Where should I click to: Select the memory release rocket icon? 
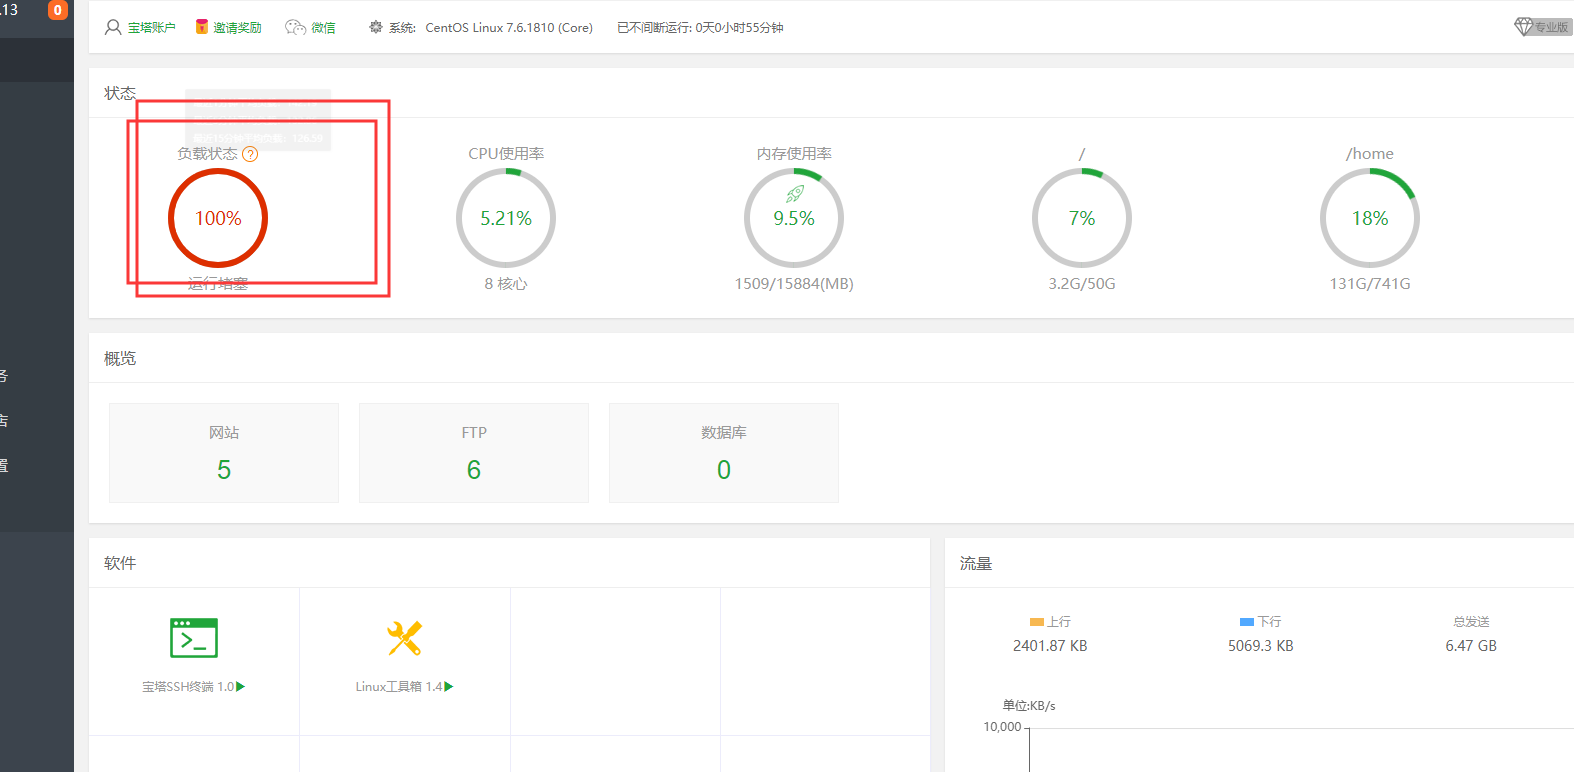tap(795, 194)
